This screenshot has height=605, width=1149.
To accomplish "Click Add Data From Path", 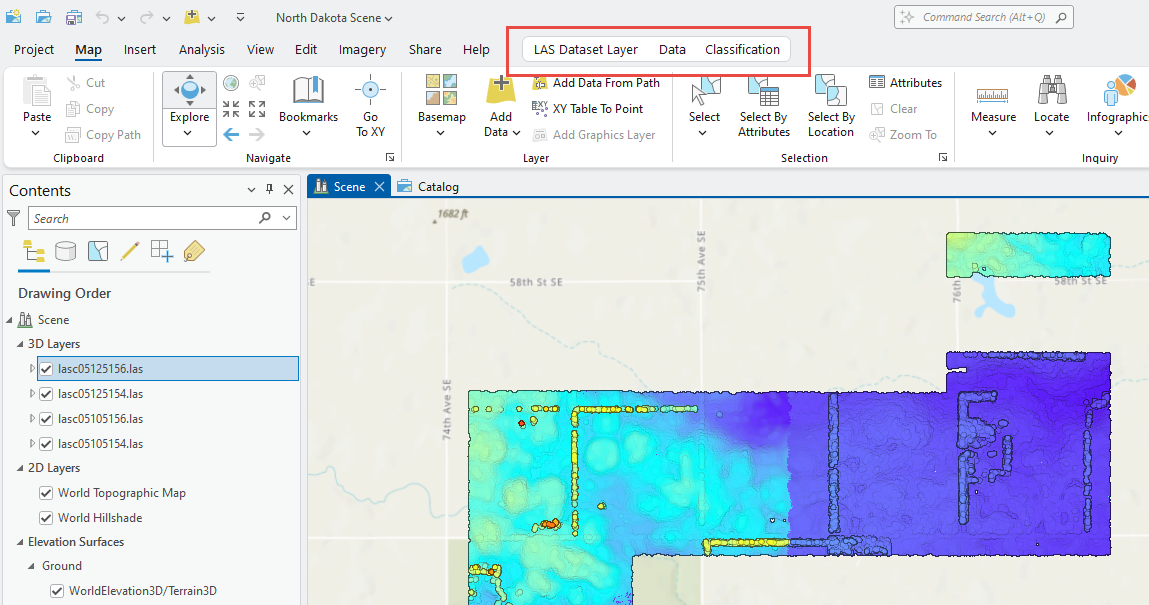I will (605, 83).
